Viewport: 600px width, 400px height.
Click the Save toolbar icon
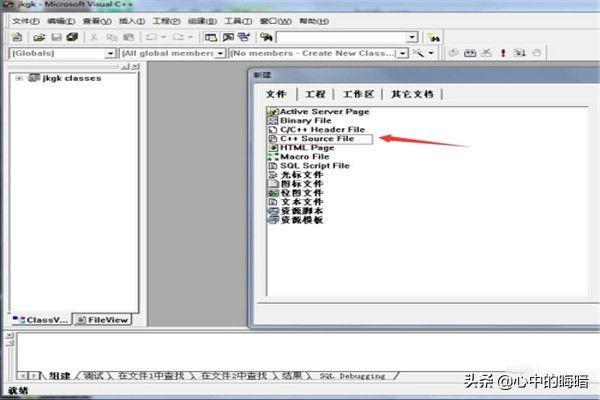pos(56,37)
